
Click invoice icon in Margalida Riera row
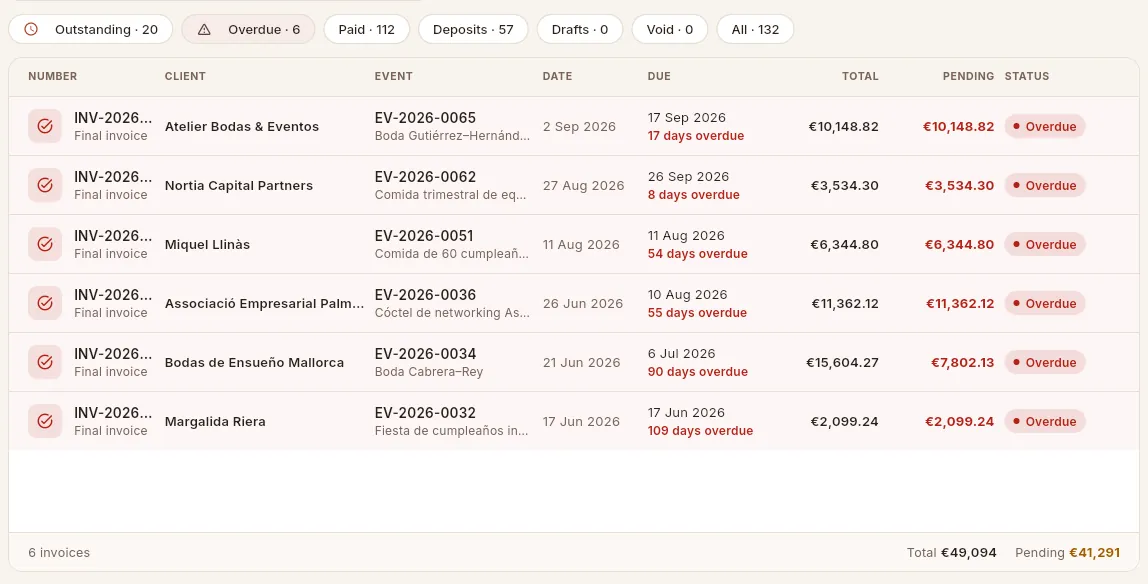(45, 422)
